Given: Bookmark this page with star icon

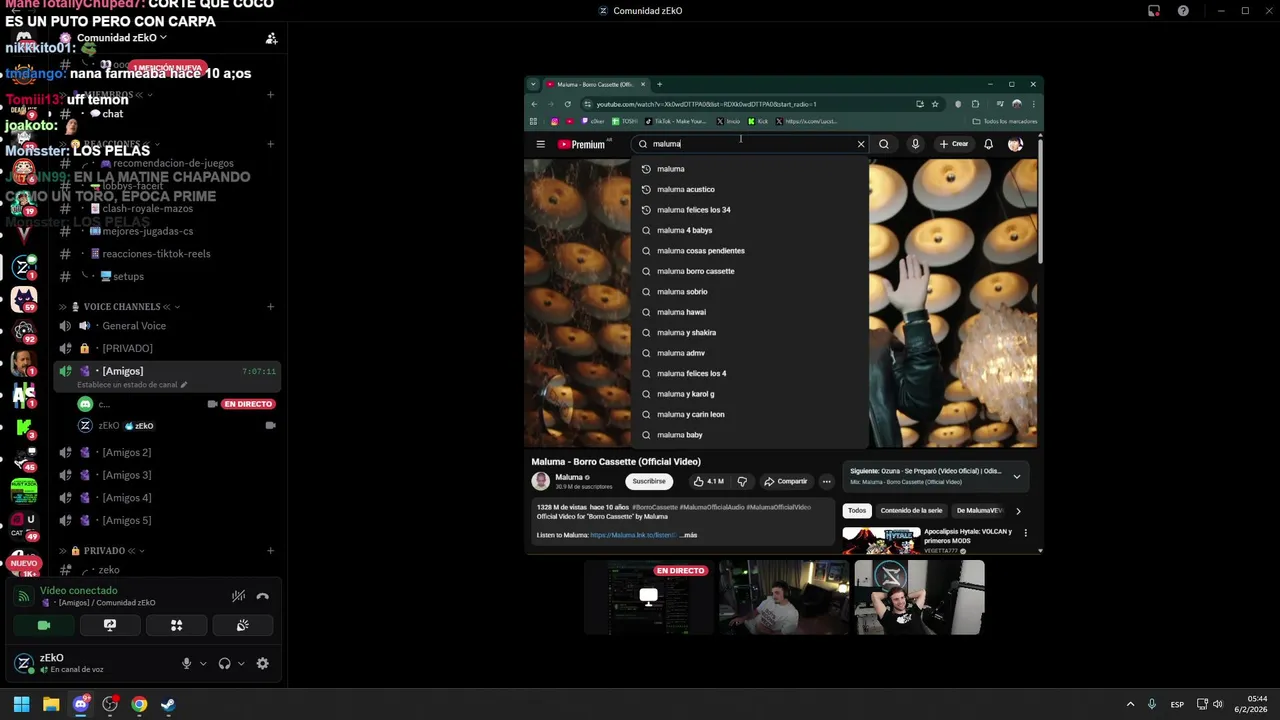Looking at the screenshot, I should coord(935,104).
